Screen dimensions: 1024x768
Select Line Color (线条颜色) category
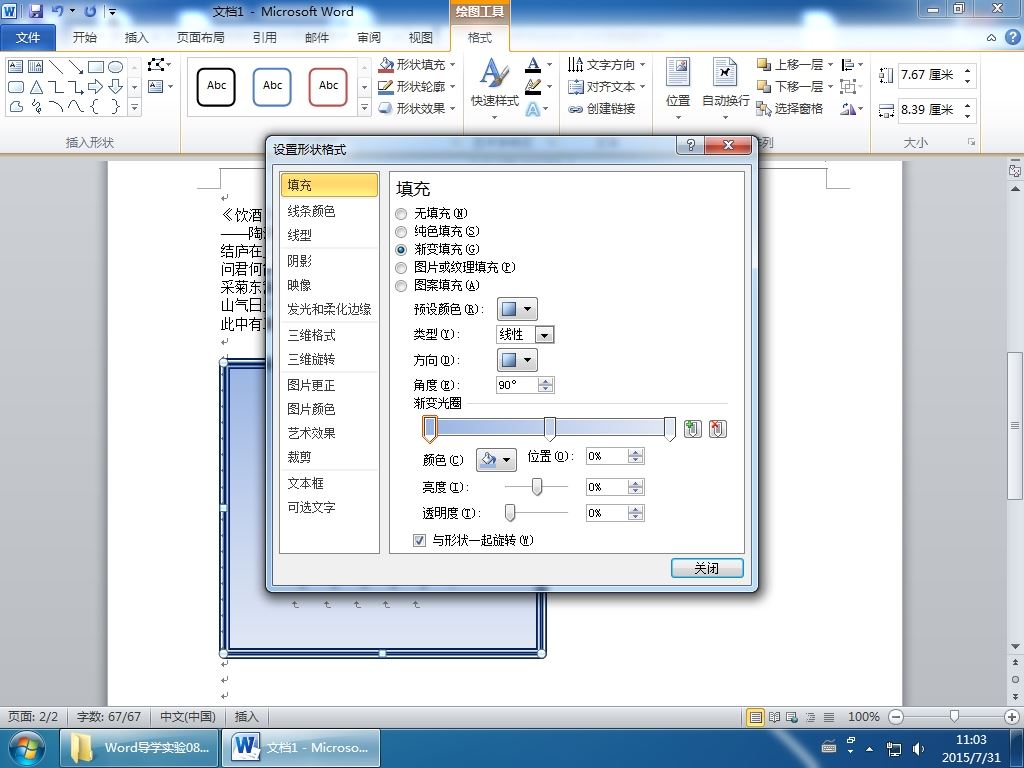[329, 211]
